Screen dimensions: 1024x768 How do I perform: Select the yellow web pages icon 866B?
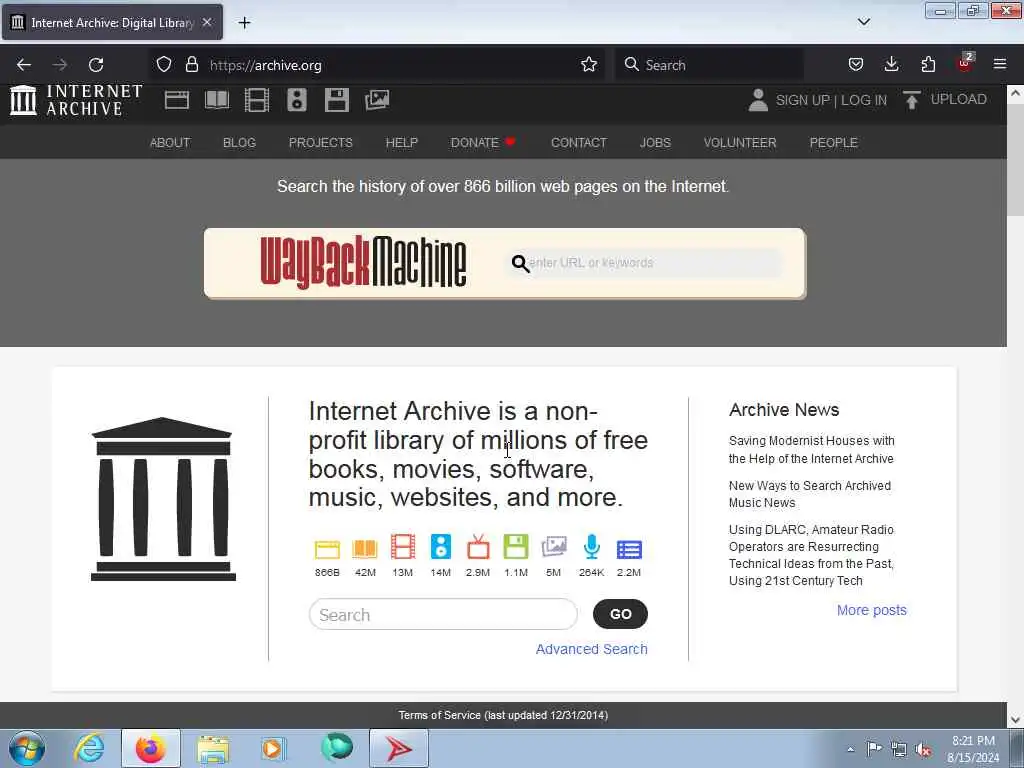tap(327, 549)
